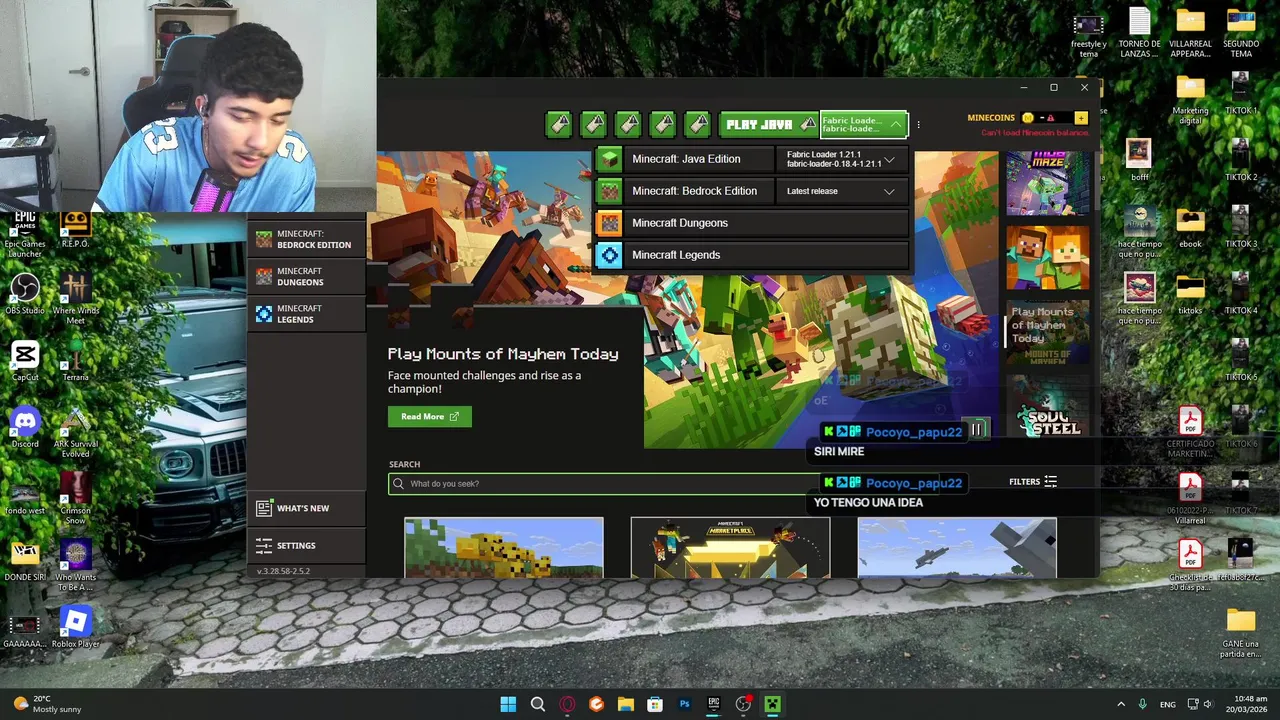Open the Minecraft: Bedrock Edition sidebar tab
Image resolution: width=1280 pixels, height=720 pixels.
point(307,239)
